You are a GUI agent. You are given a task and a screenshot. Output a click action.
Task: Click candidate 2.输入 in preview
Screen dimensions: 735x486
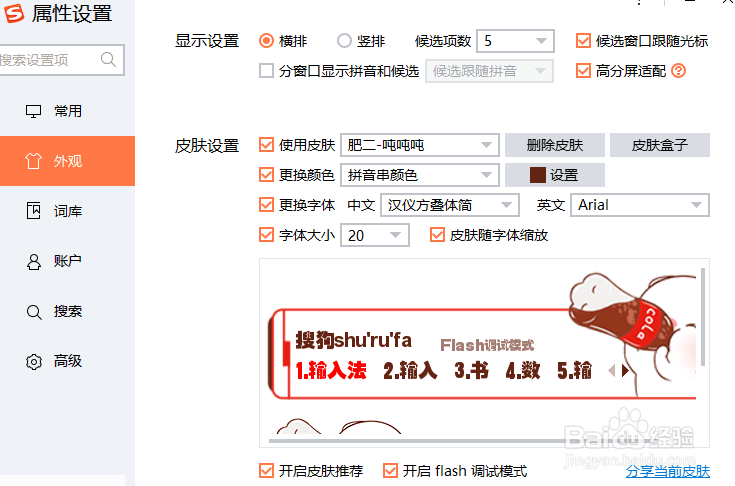point(410,371)
